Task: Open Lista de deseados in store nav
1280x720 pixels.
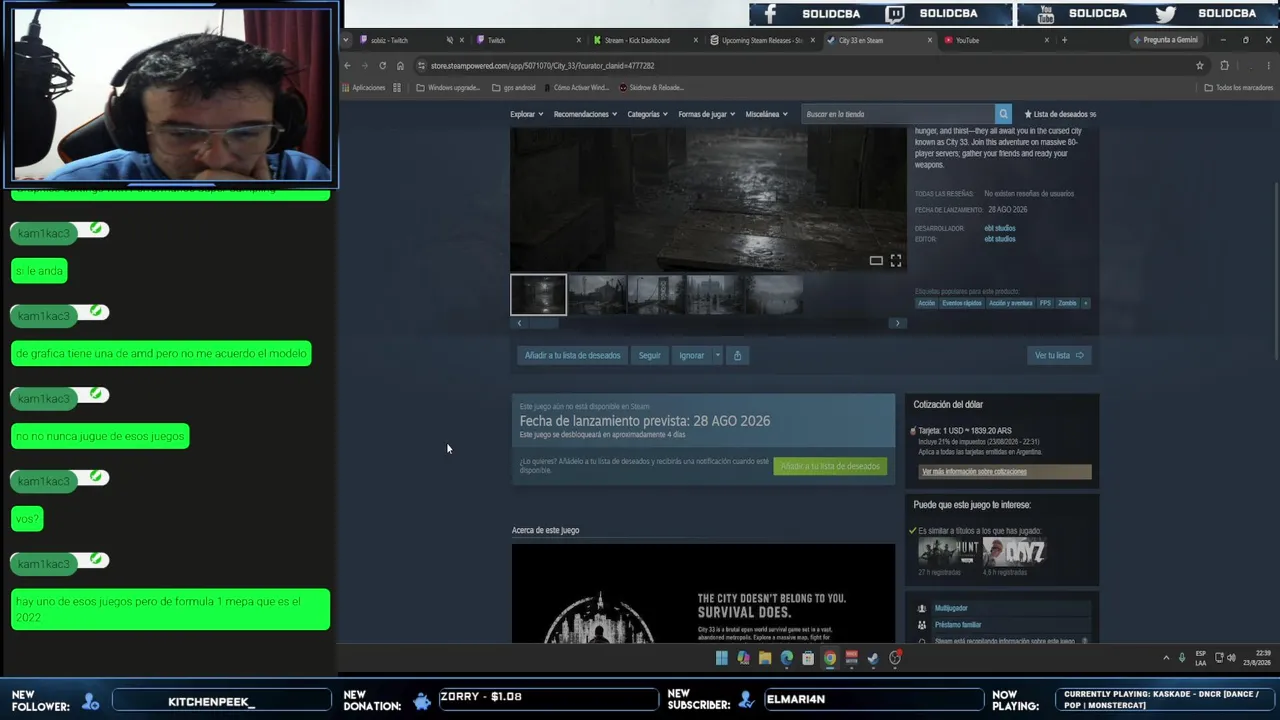Action: coord(1060,114)
